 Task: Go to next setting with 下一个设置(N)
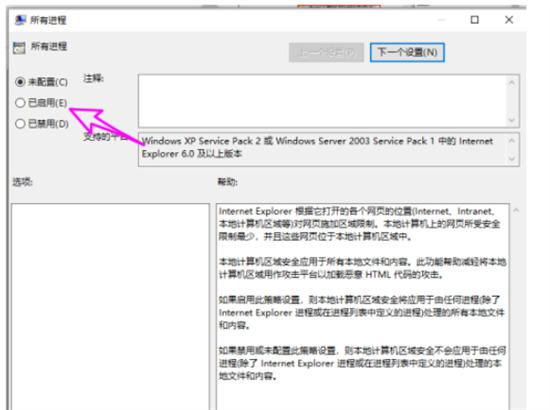tap(407, 53)
